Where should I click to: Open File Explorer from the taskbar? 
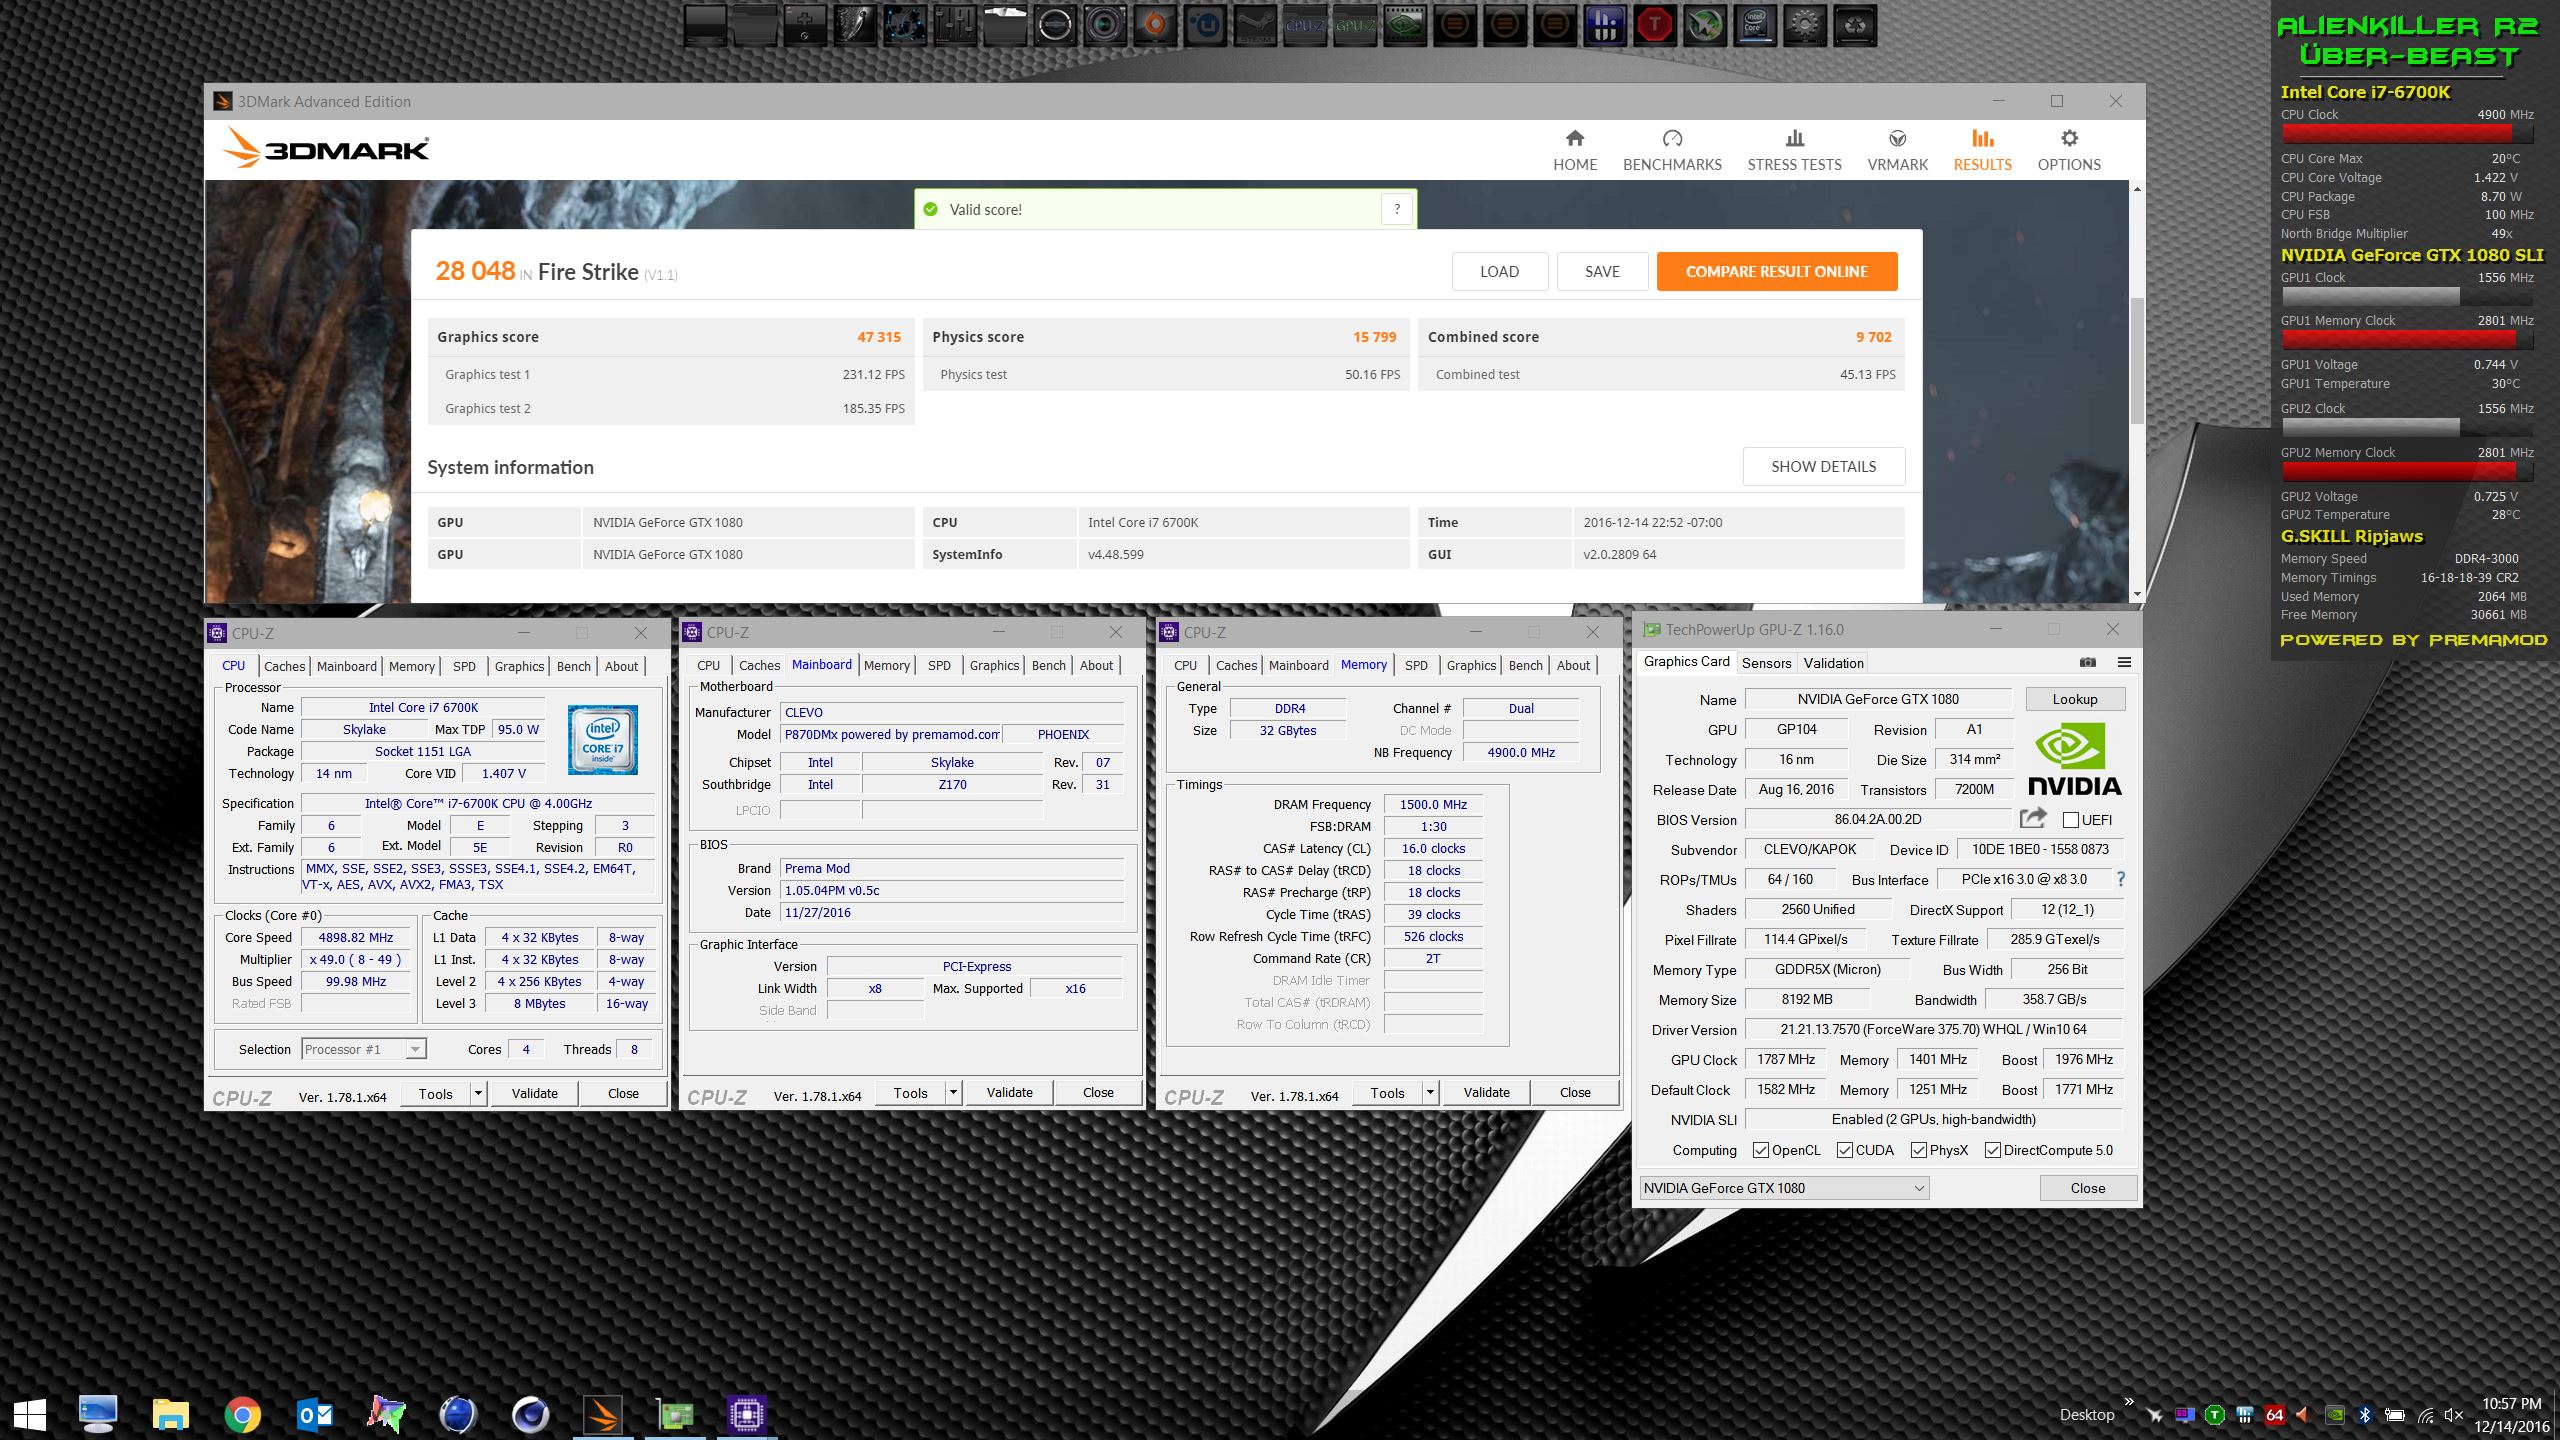click(x=171, y=1414)
